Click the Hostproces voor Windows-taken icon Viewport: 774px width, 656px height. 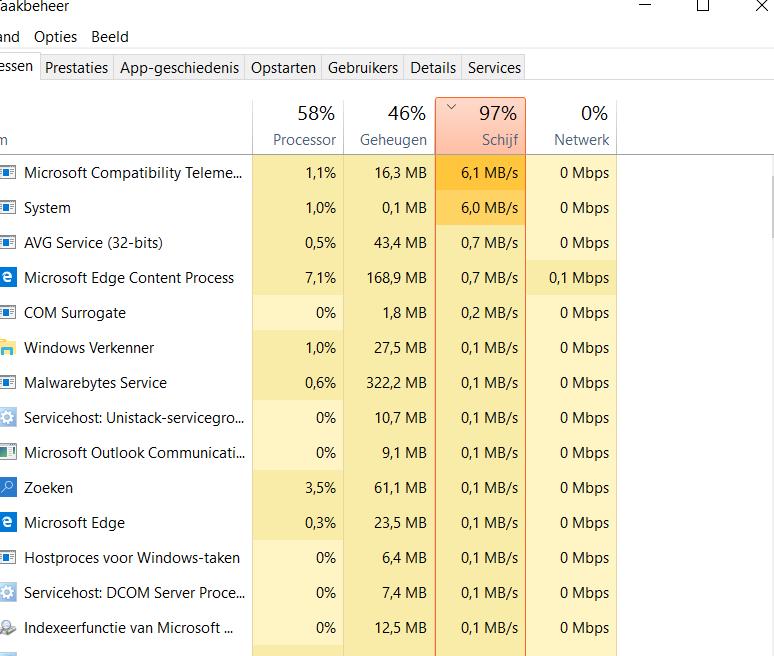point(8,558)
